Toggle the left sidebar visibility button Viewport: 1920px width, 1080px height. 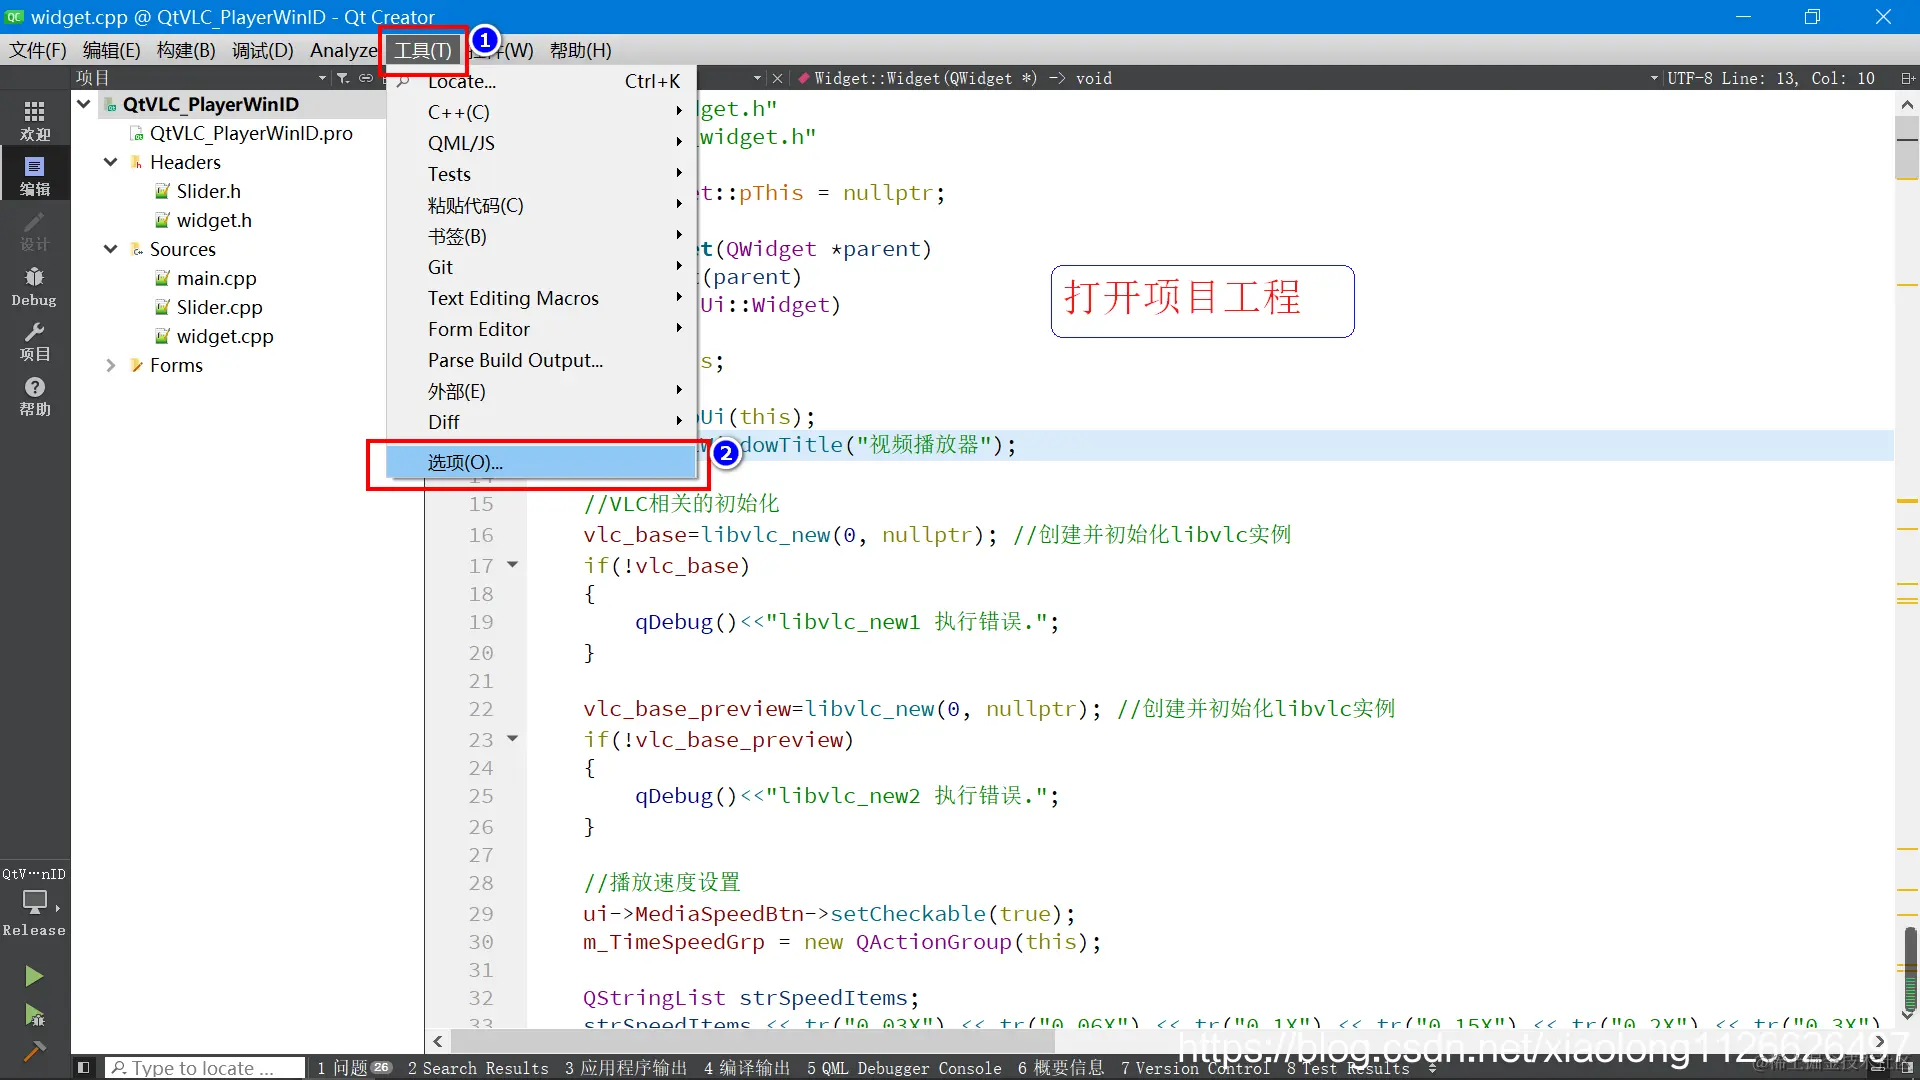coord(84,1068)
